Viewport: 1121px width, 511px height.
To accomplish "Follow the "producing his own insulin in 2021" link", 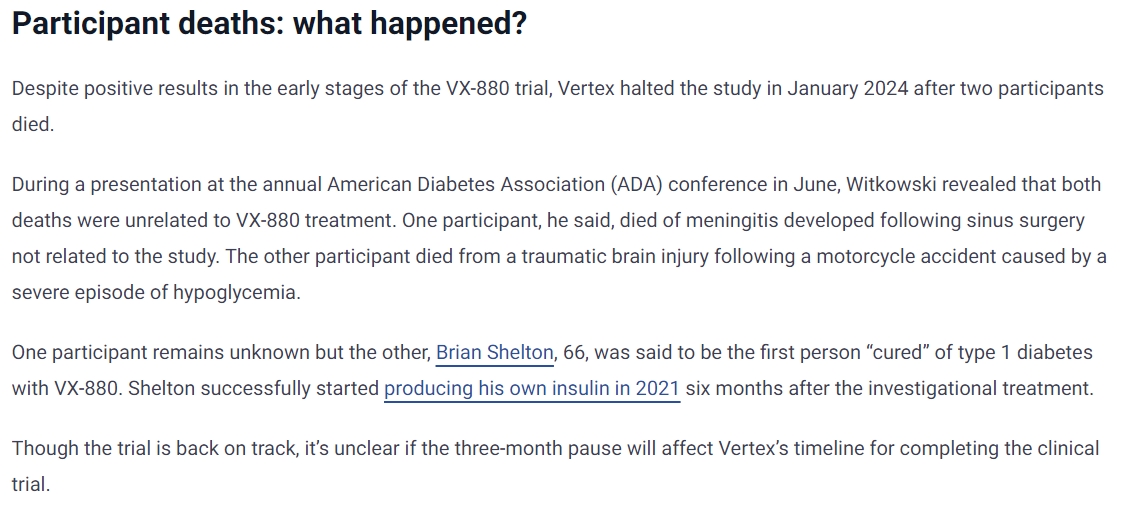I will click(x=531, y=388).
